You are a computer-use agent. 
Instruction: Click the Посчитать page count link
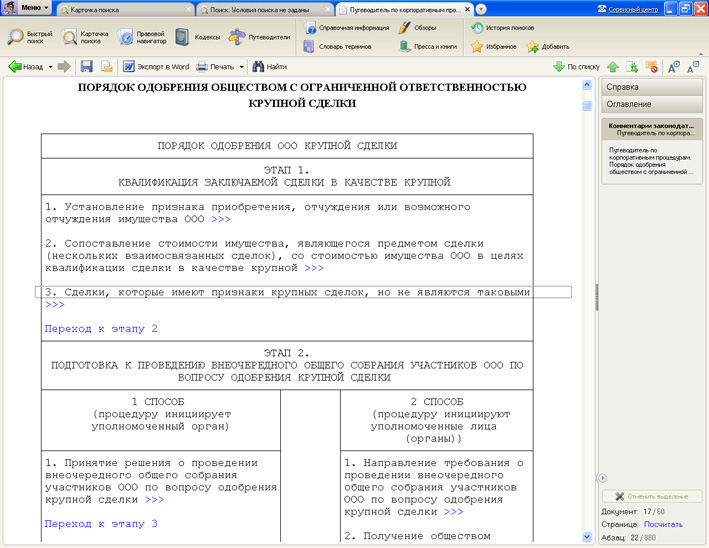click(x=663, y=524)
